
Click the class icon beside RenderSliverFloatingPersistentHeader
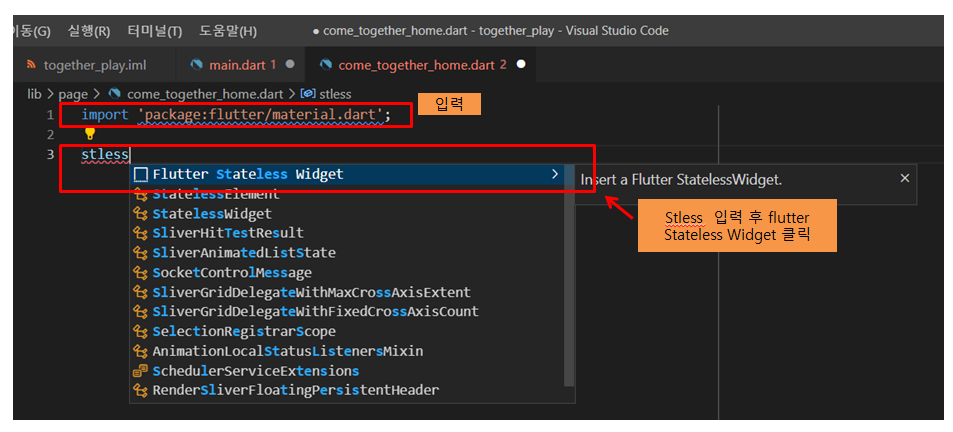tap(141, 390)
